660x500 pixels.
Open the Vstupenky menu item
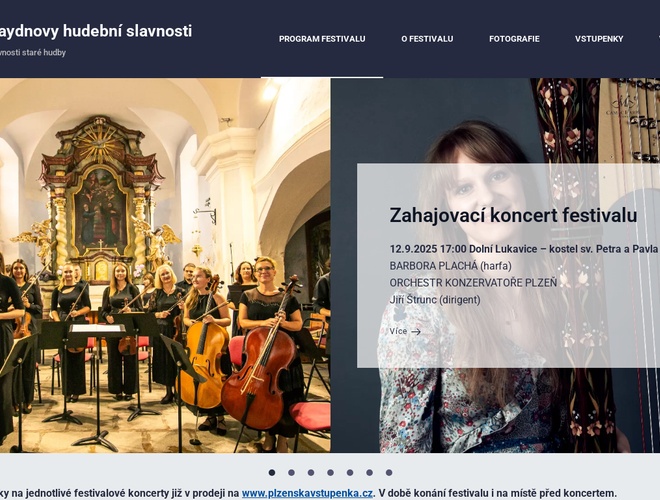[x=599, y=39]
